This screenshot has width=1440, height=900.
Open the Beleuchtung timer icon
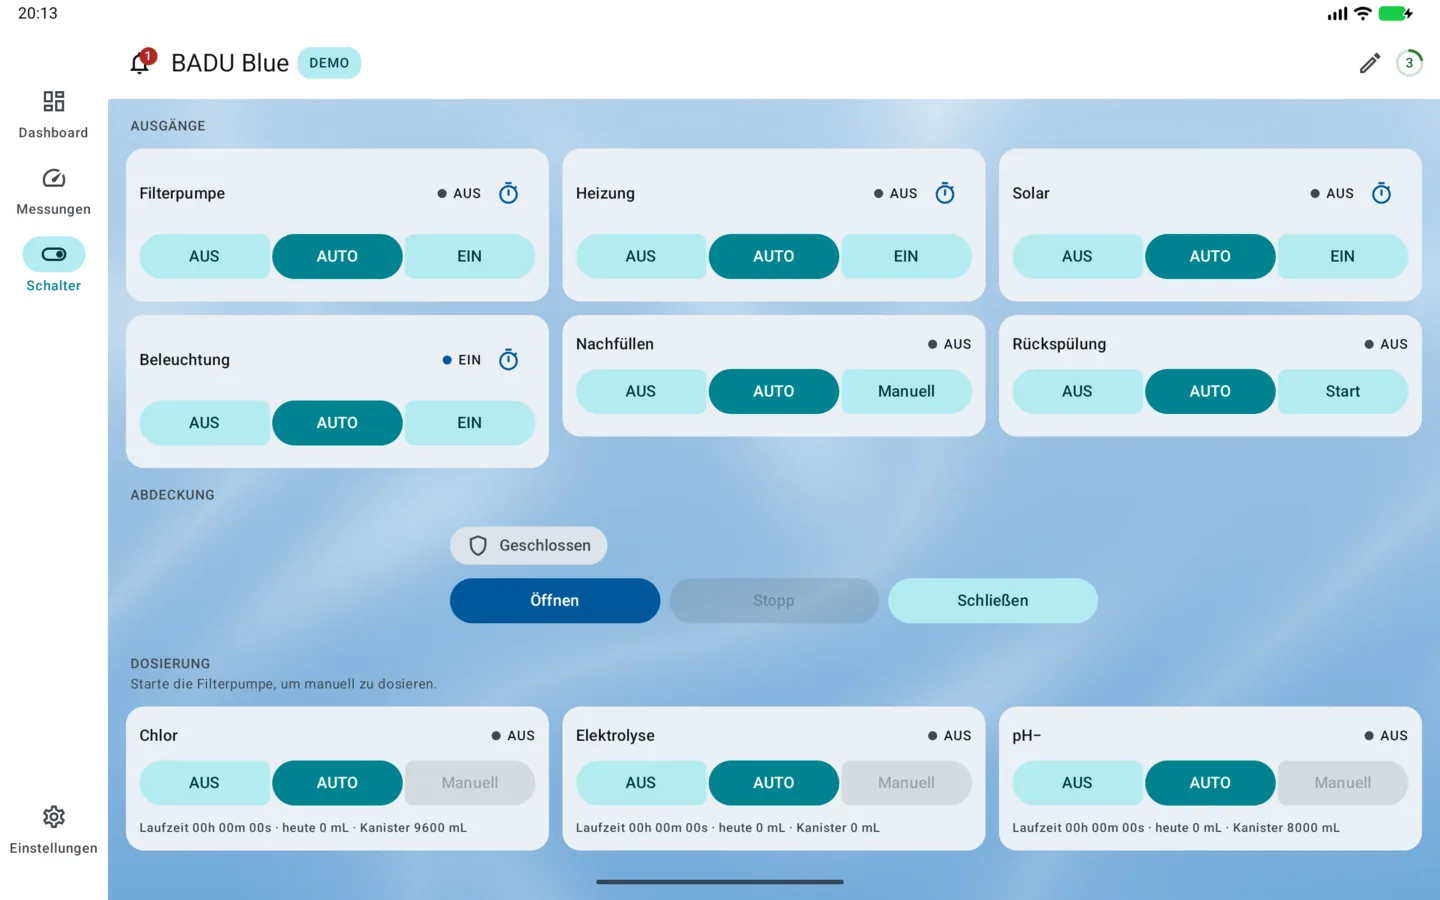point(508,359)
